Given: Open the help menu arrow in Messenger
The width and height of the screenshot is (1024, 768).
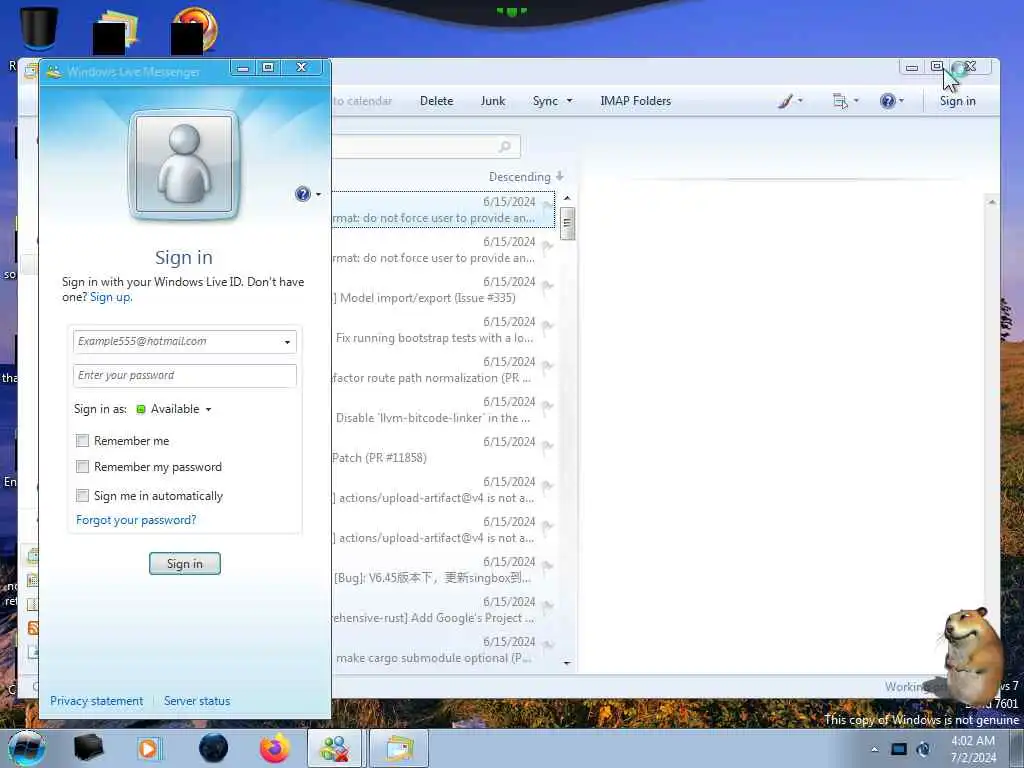Looking at the screenshot, I should click(318, 195).
